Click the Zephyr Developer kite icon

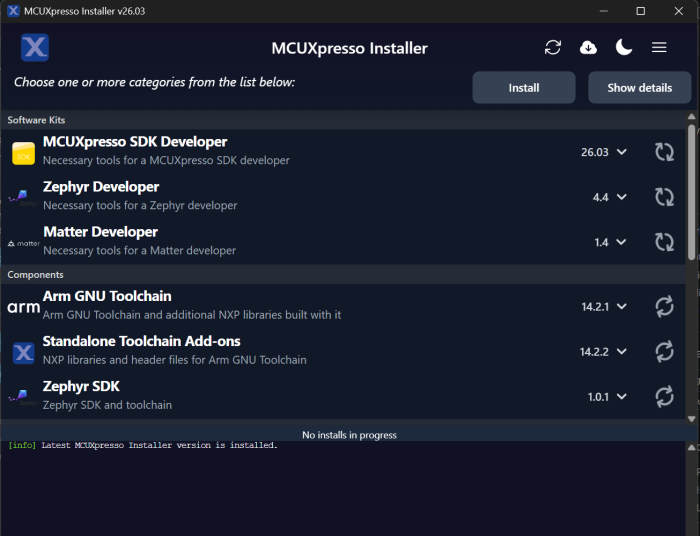tap(22, 197)
